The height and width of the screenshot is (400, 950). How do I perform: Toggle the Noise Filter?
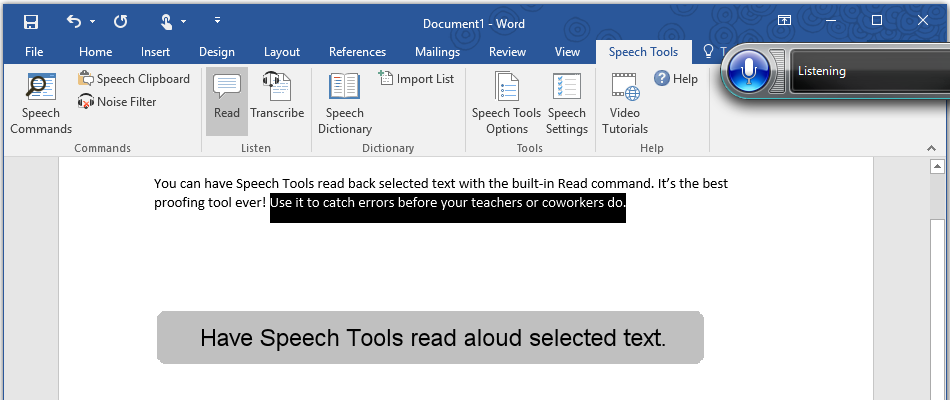click(x=117, y=102)
